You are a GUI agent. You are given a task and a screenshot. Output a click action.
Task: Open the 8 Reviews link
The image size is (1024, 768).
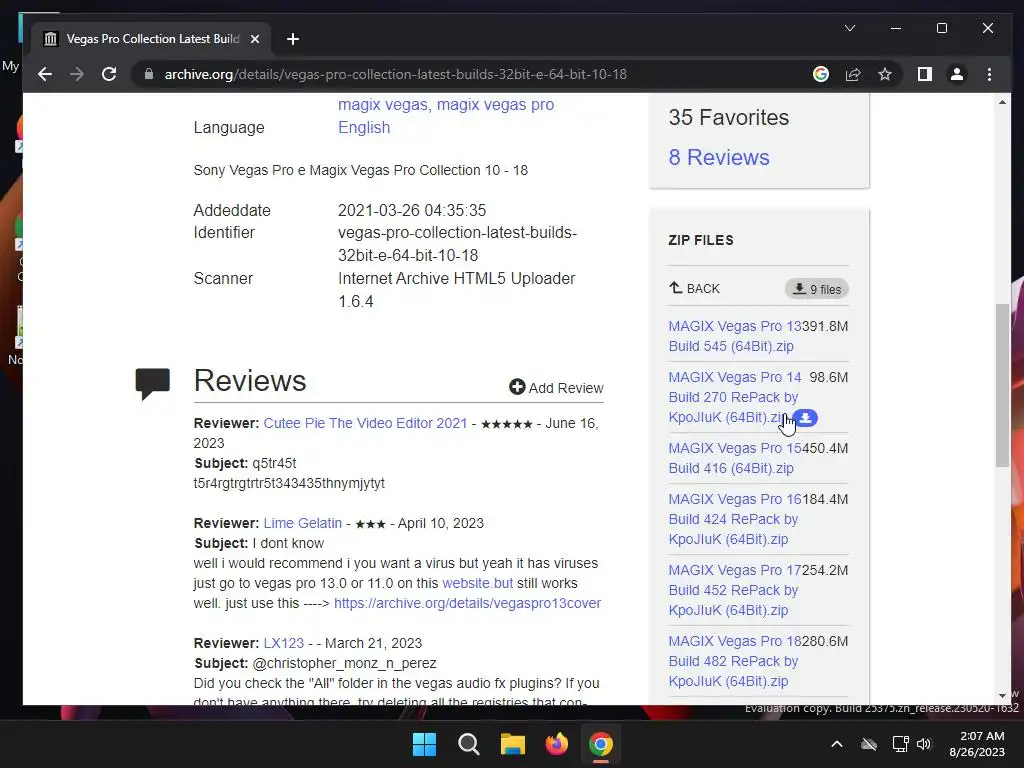pos(719,157)
